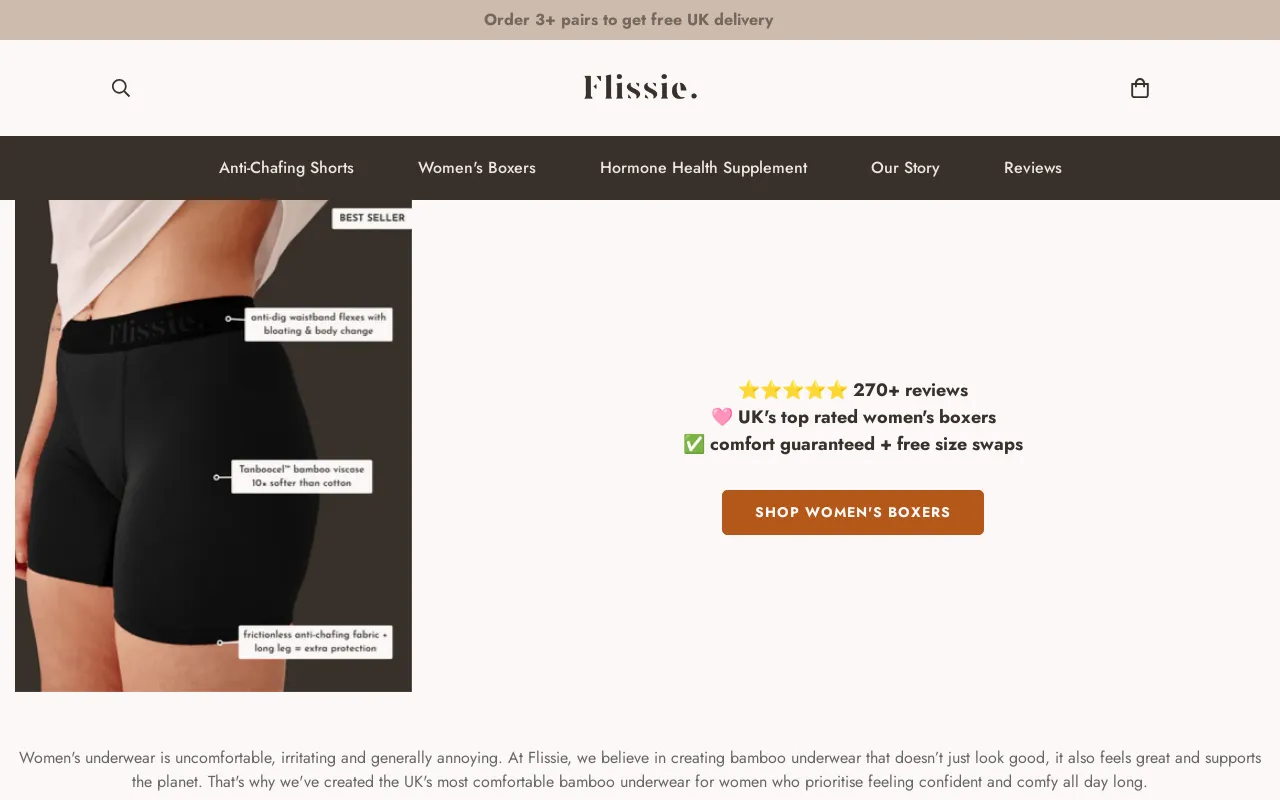Open the shopping bag cart icon
Image resolution: width=1280 pixels, height=800 pixels.
pos(1139,88)
